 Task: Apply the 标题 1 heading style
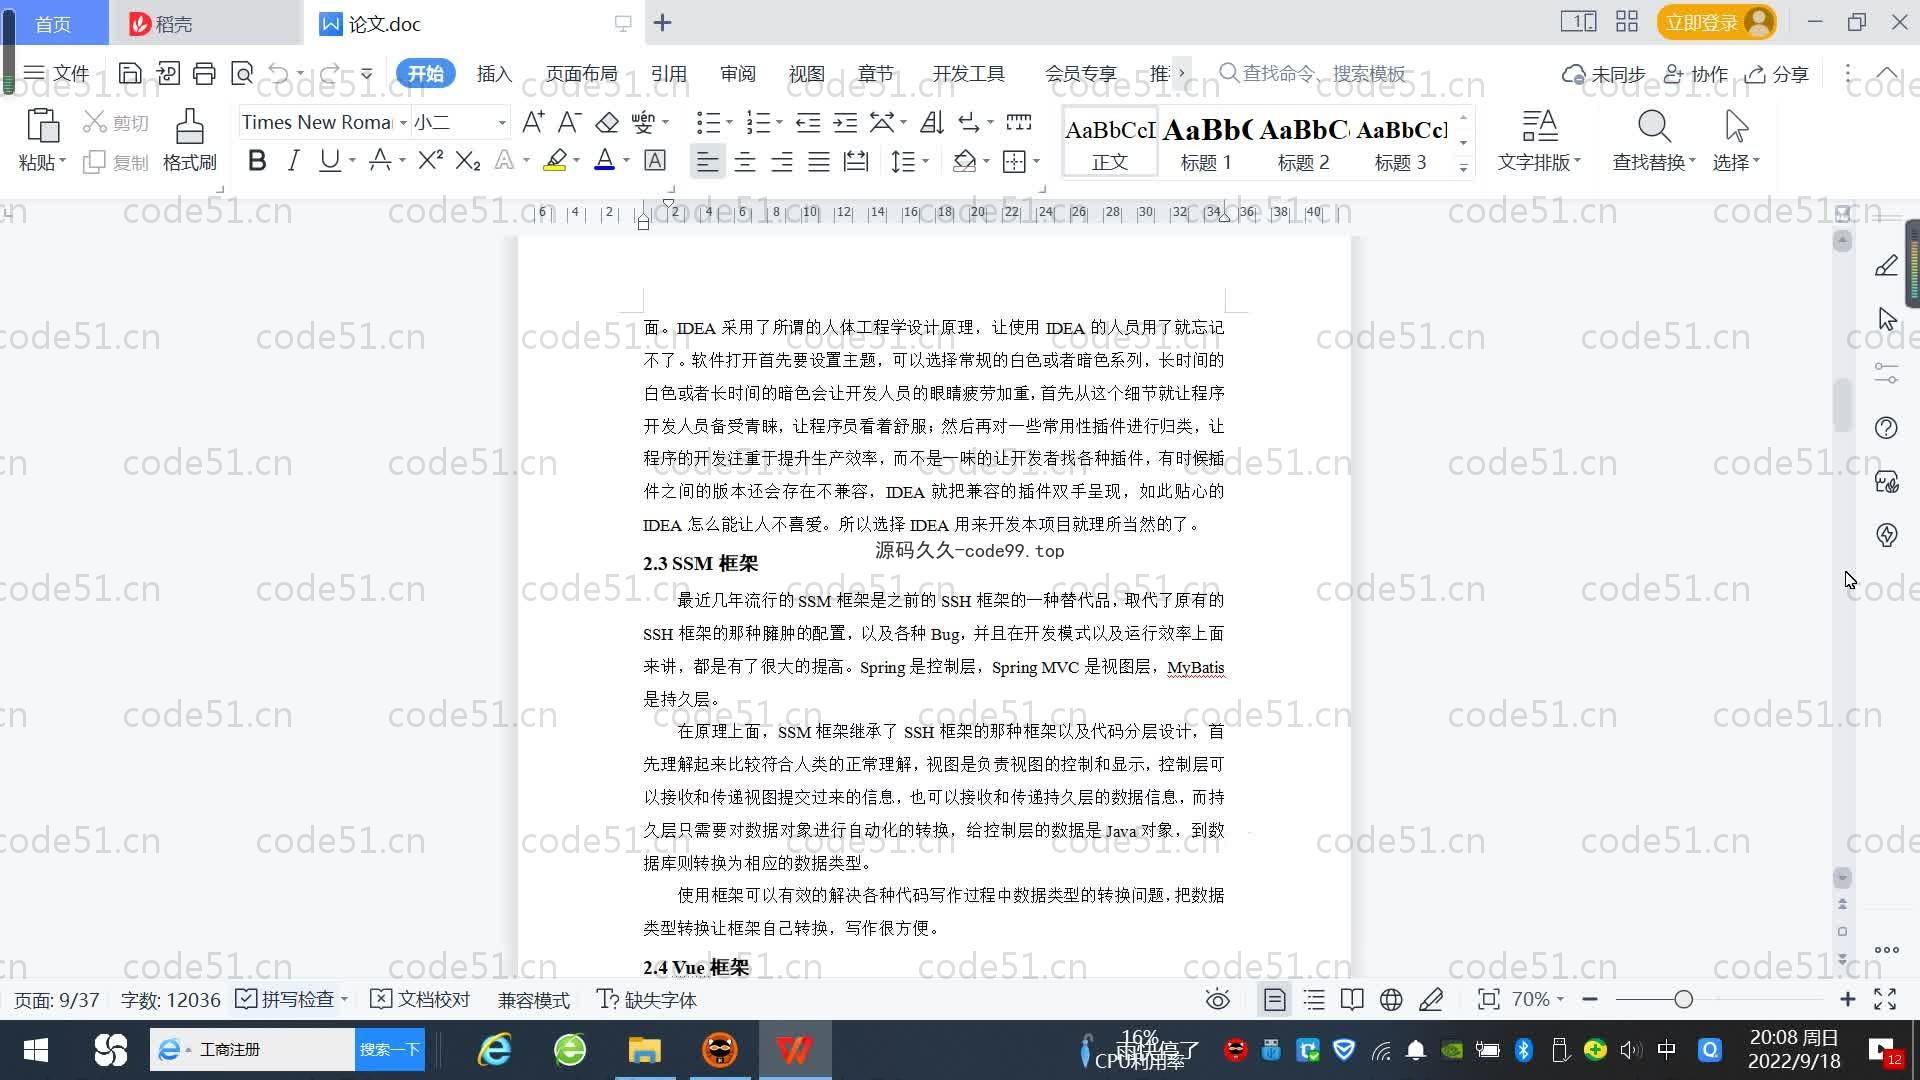pos(1206,144)
